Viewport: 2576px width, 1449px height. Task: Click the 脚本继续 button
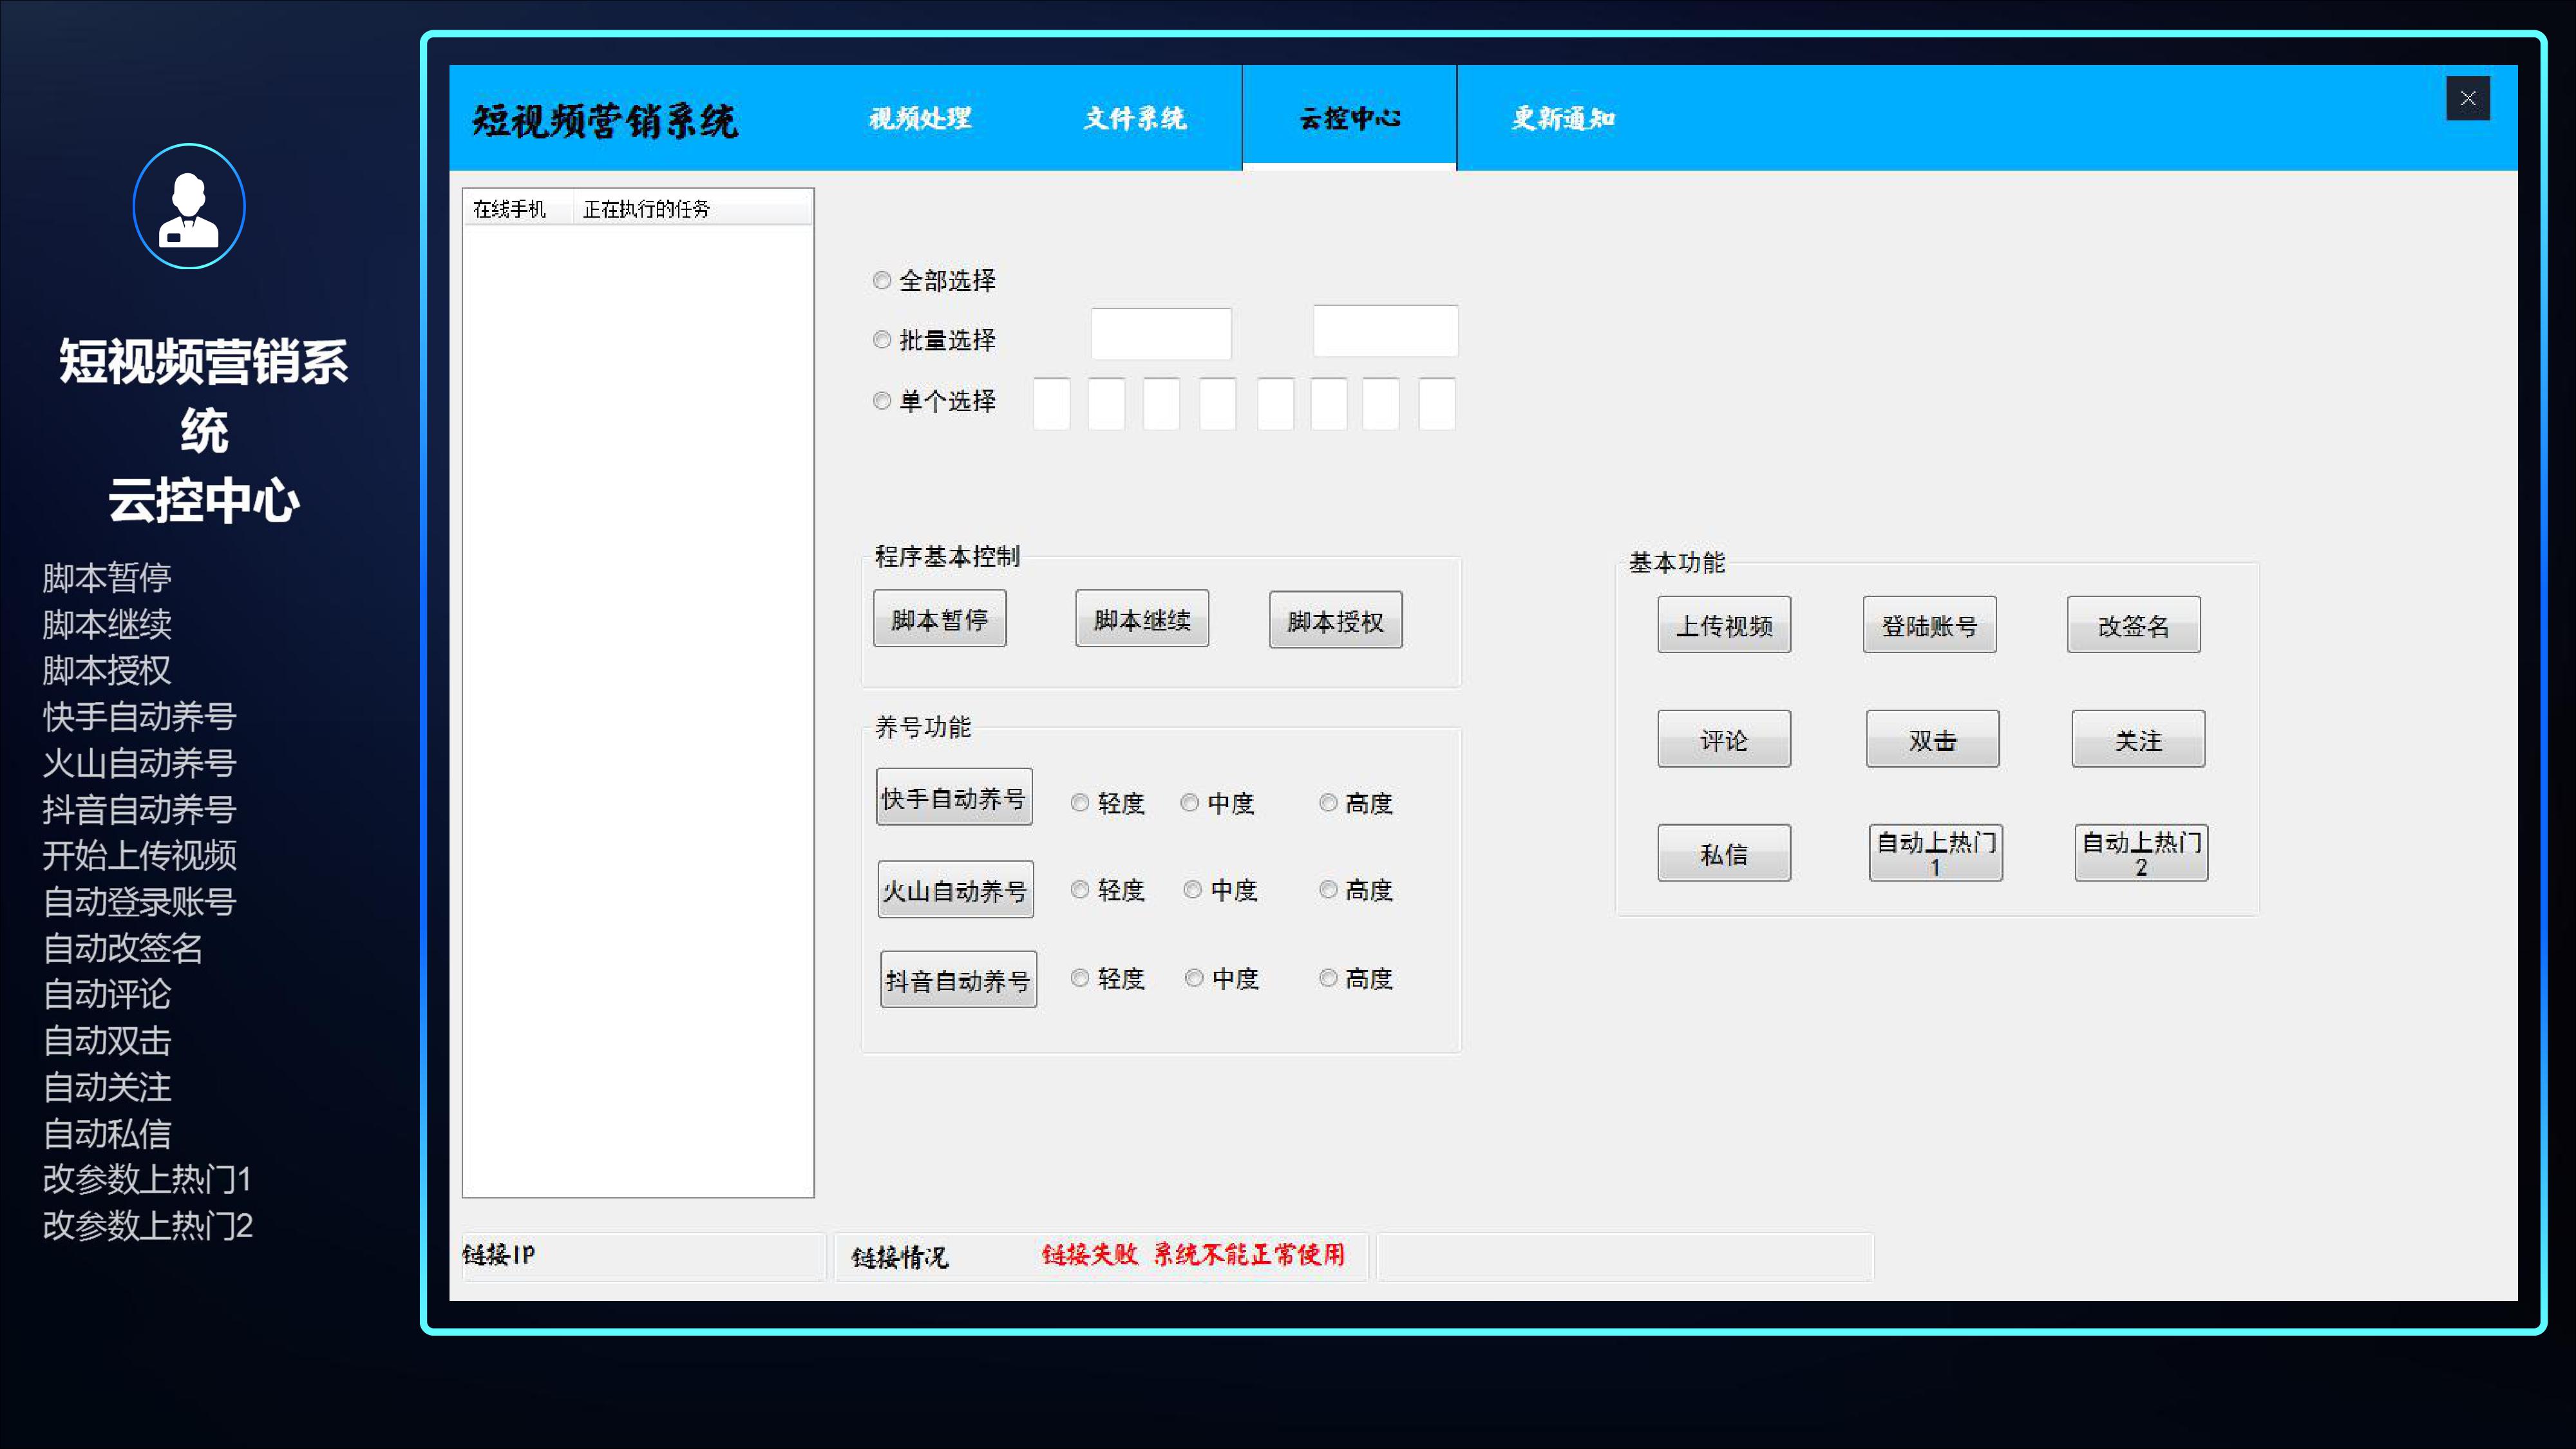point(1142,619)
